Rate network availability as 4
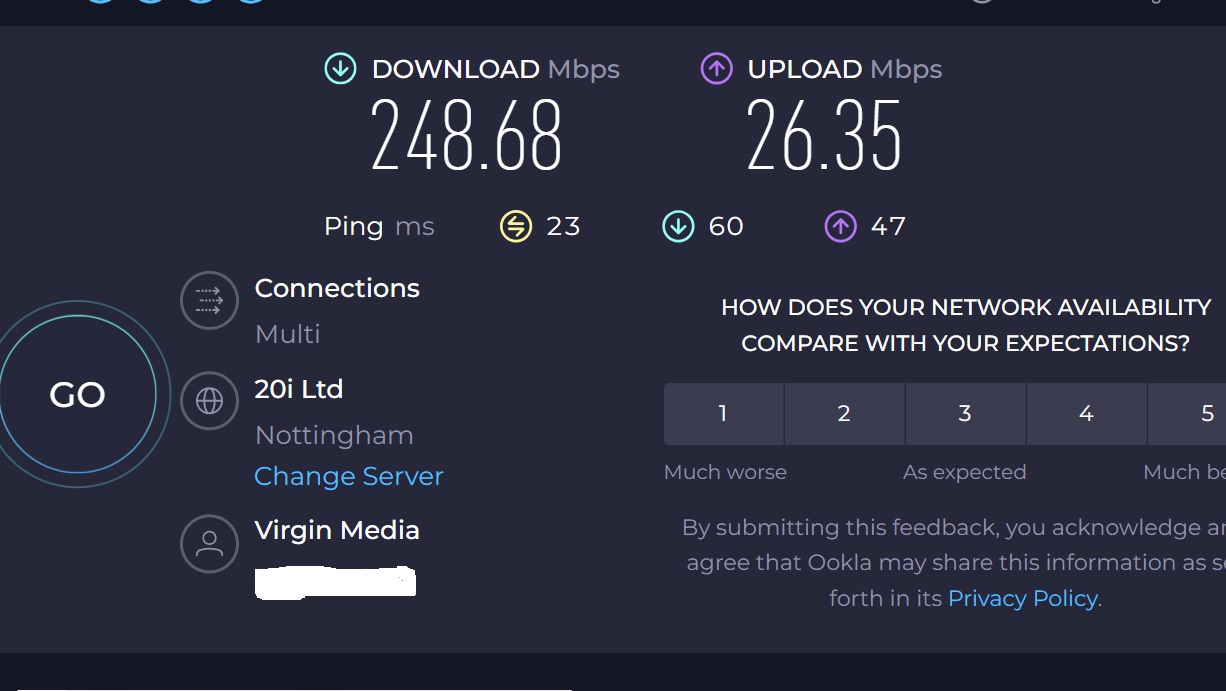 (x=1086, y=414)
